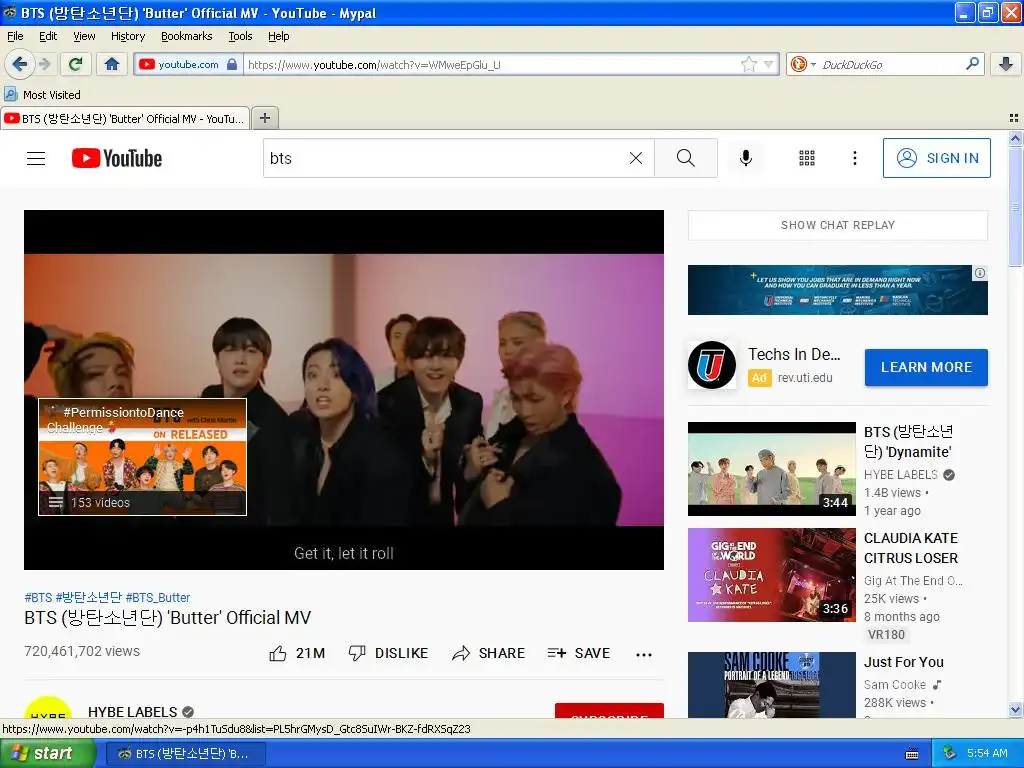Open the View menu

84,36
